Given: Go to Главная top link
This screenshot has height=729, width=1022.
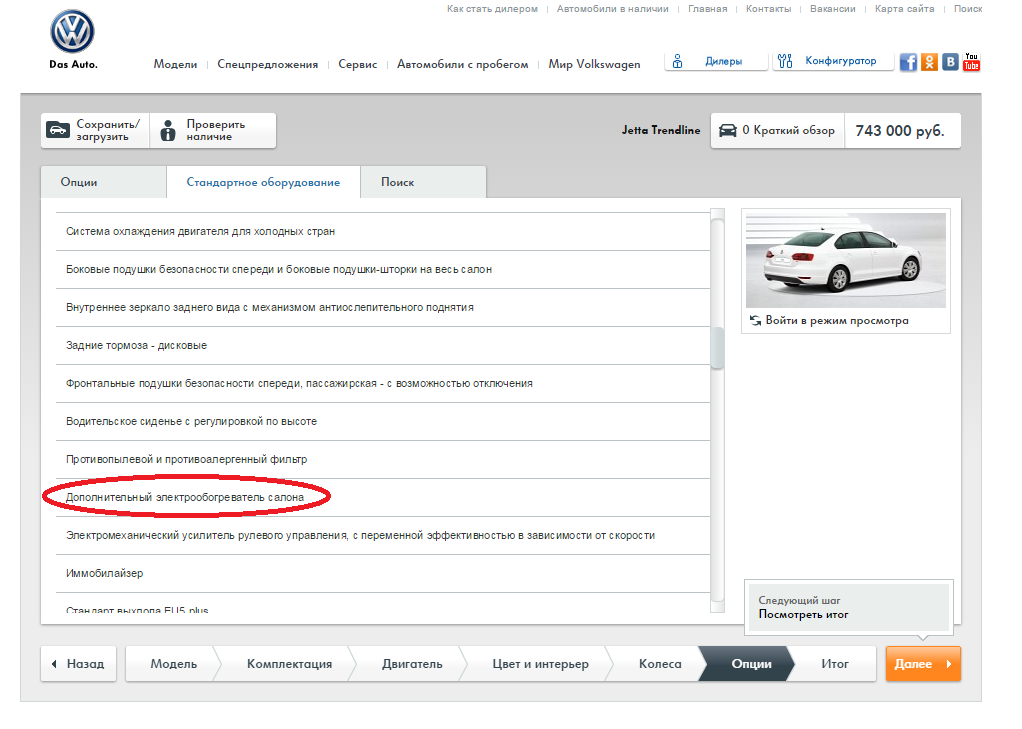Looking at the screenshot, I should (708, 9).
